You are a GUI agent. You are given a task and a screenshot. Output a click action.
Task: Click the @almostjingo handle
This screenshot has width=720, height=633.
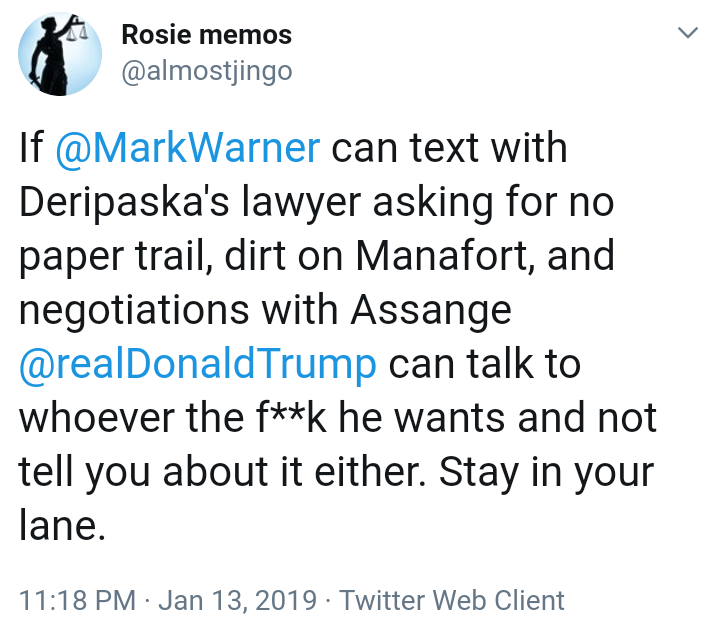click(x=207, y=71)
